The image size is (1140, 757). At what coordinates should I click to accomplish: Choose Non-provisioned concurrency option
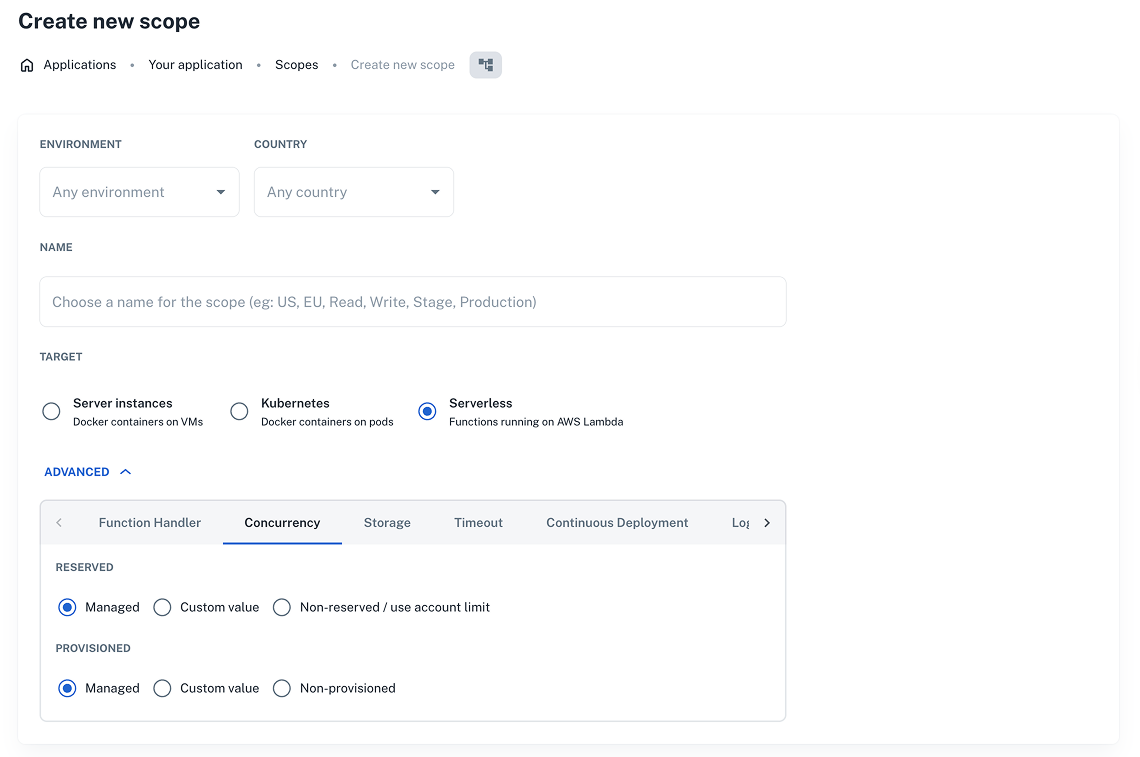[282, 689]
